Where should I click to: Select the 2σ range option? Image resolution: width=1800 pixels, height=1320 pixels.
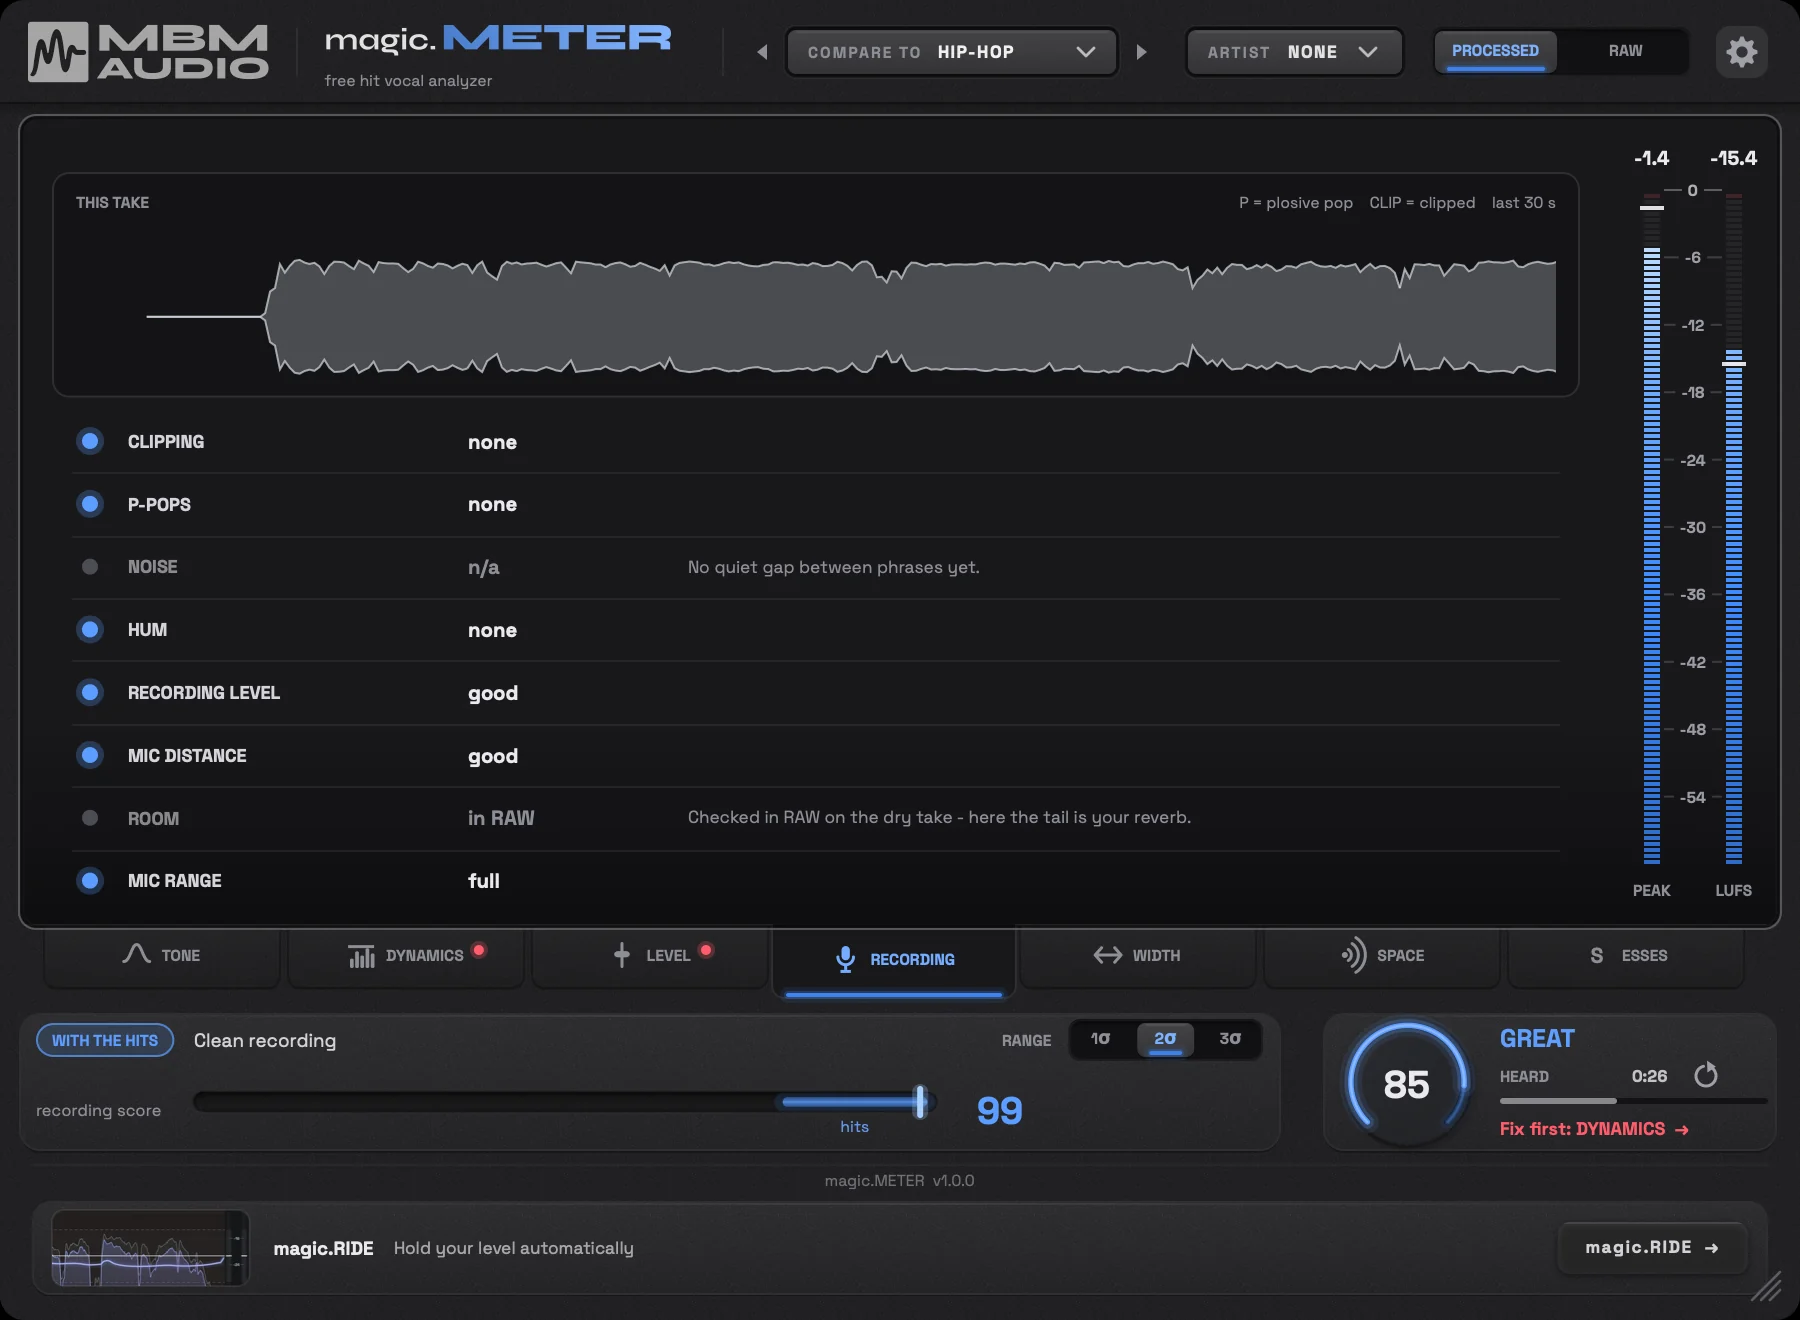[1165, 1039]
